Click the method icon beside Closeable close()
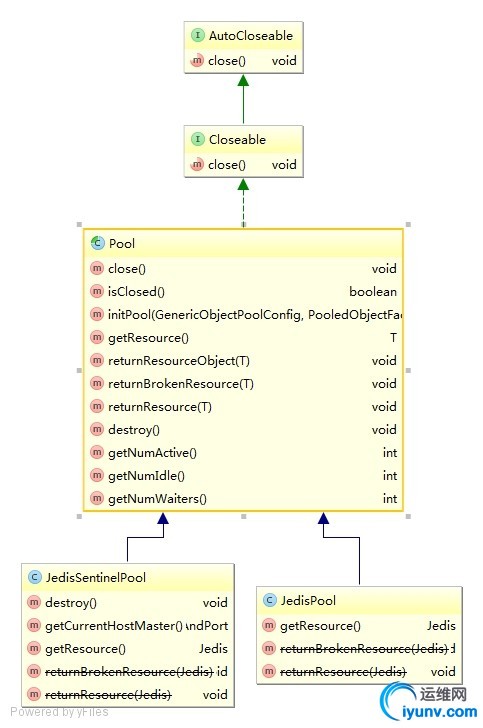 [x=197, y=164]
